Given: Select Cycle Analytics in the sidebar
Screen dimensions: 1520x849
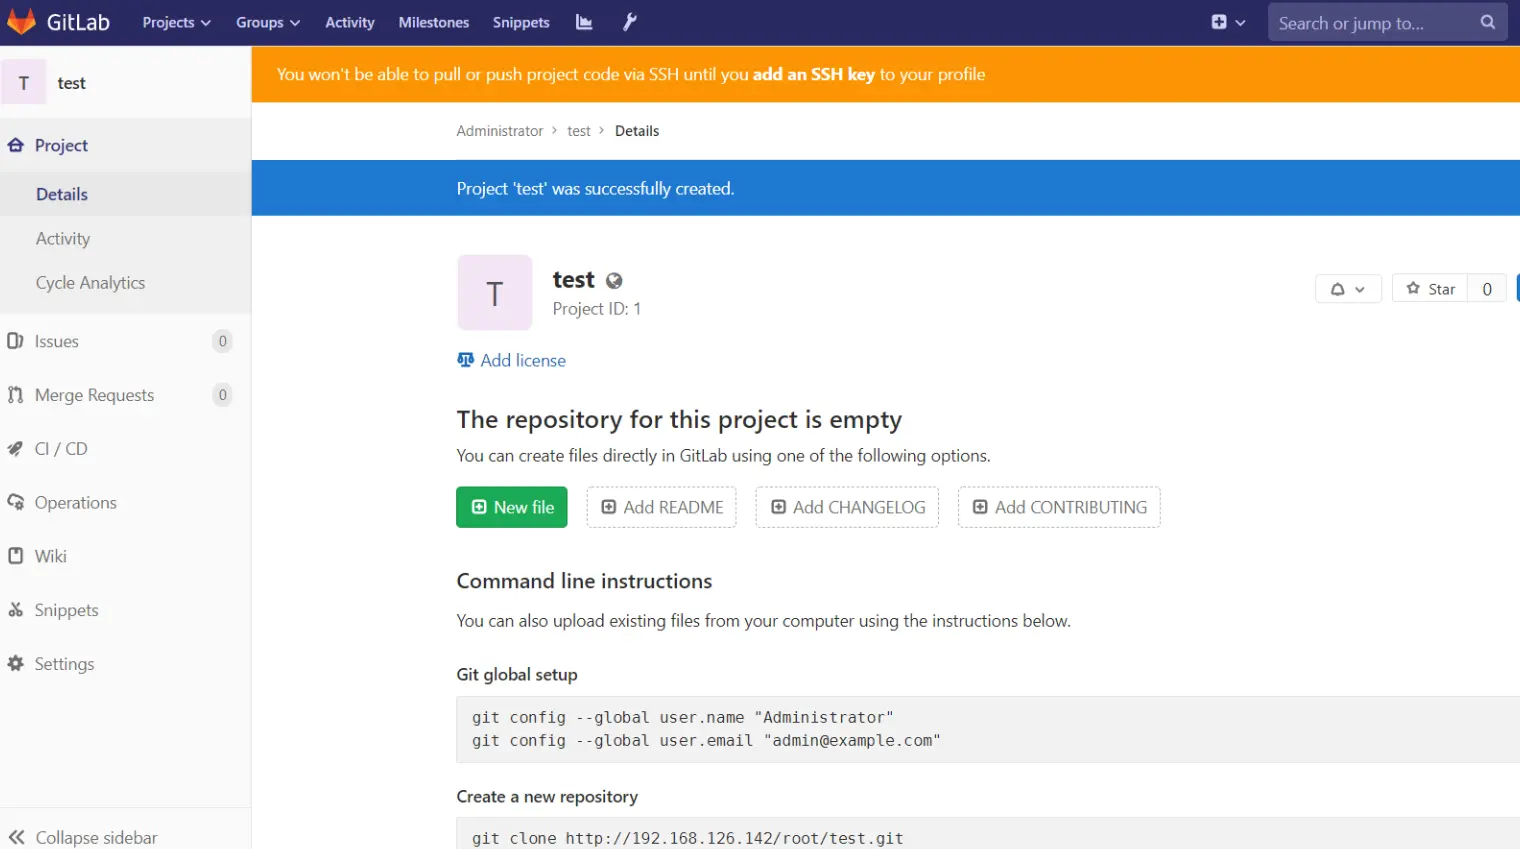Looking at the screenshot, I should (x=90, y=283).
